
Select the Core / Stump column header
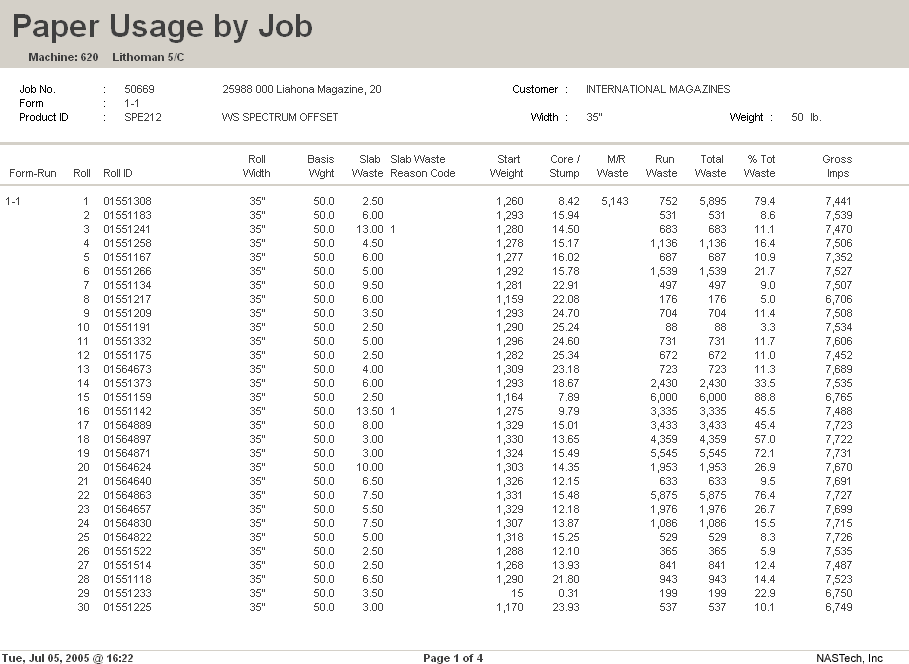(565, 166)
